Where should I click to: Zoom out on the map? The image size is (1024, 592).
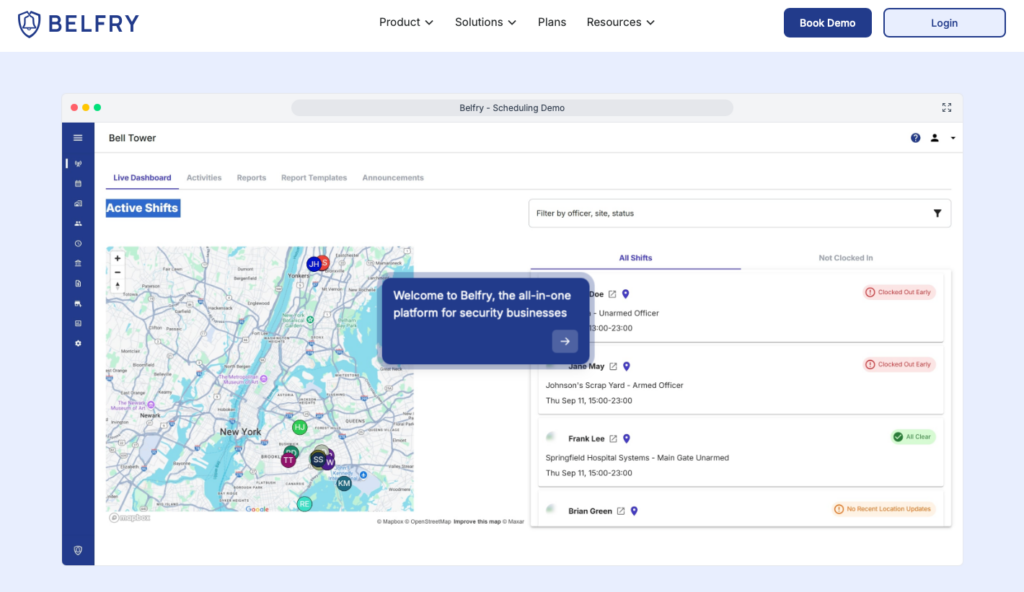118,272
